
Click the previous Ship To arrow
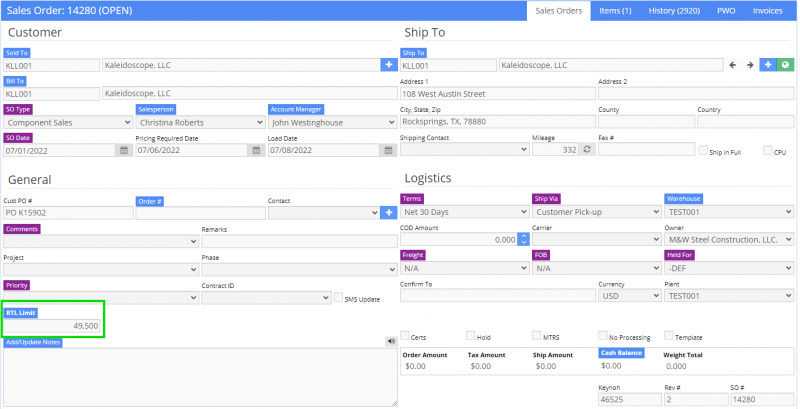[733, 65]
